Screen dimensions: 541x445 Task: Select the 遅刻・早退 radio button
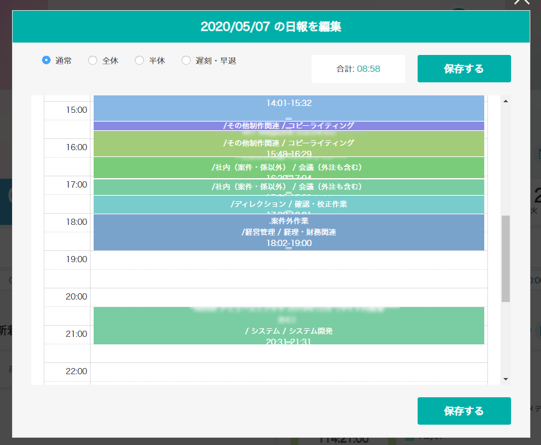[x=186, y=60]
